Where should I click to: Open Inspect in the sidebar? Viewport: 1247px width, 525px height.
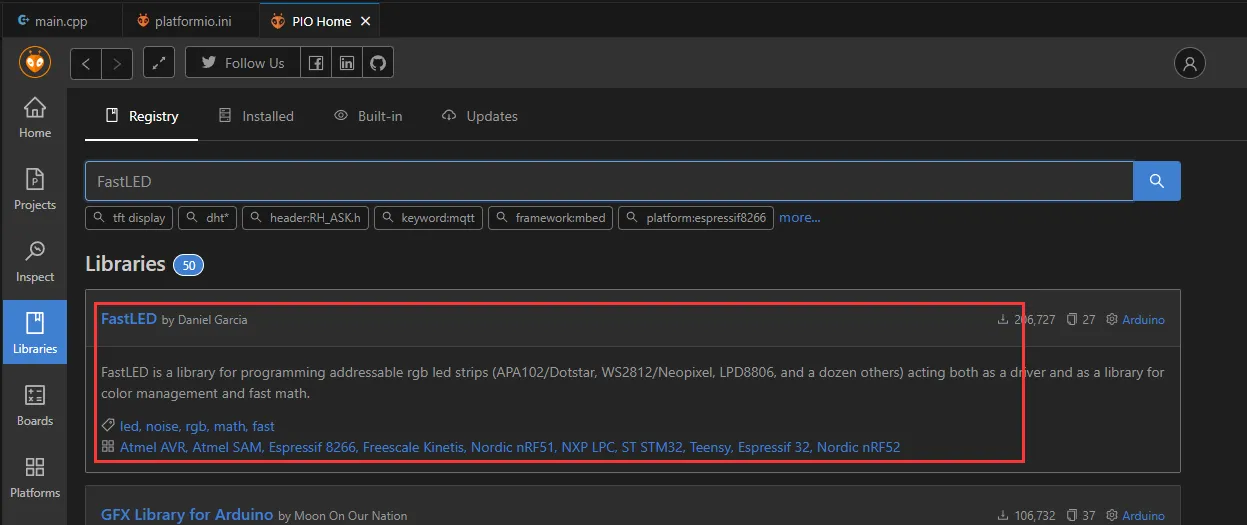click(35, 261)
